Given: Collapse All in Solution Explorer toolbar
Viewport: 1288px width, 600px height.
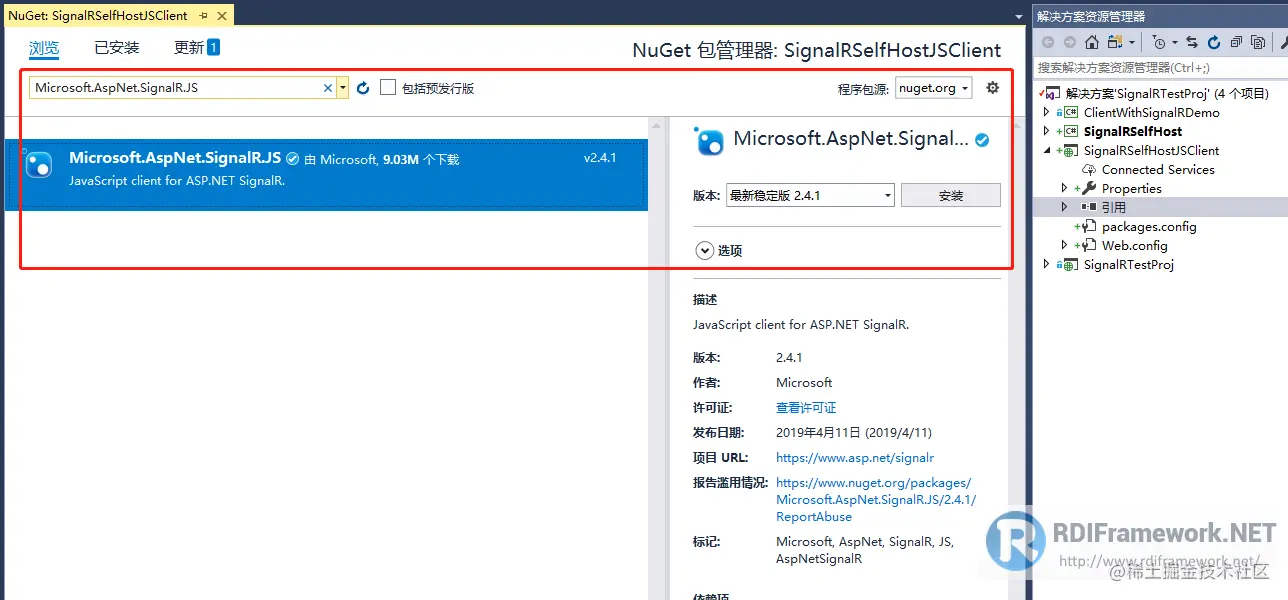Looking at the screenshot, I should coord(1237,41).
